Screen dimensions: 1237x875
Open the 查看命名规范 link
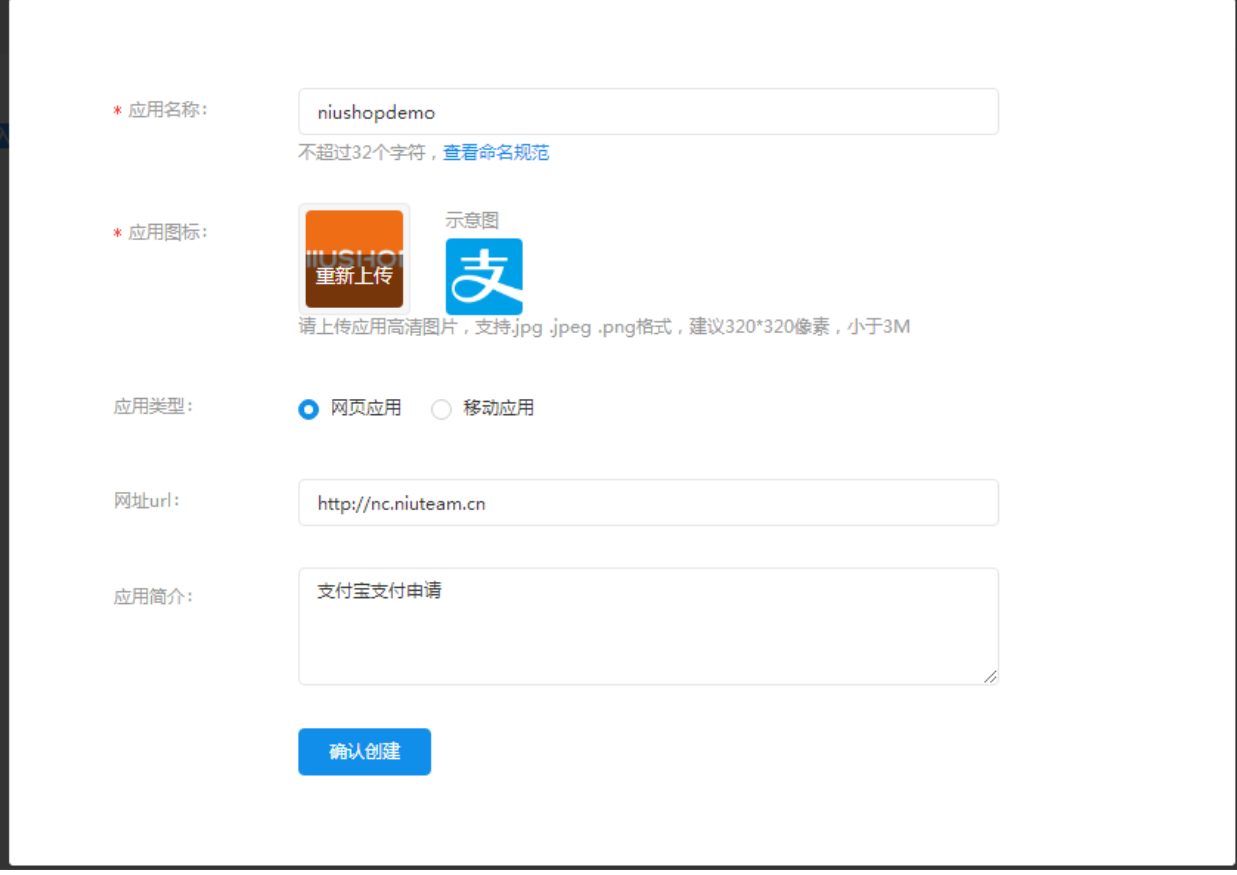496,152
